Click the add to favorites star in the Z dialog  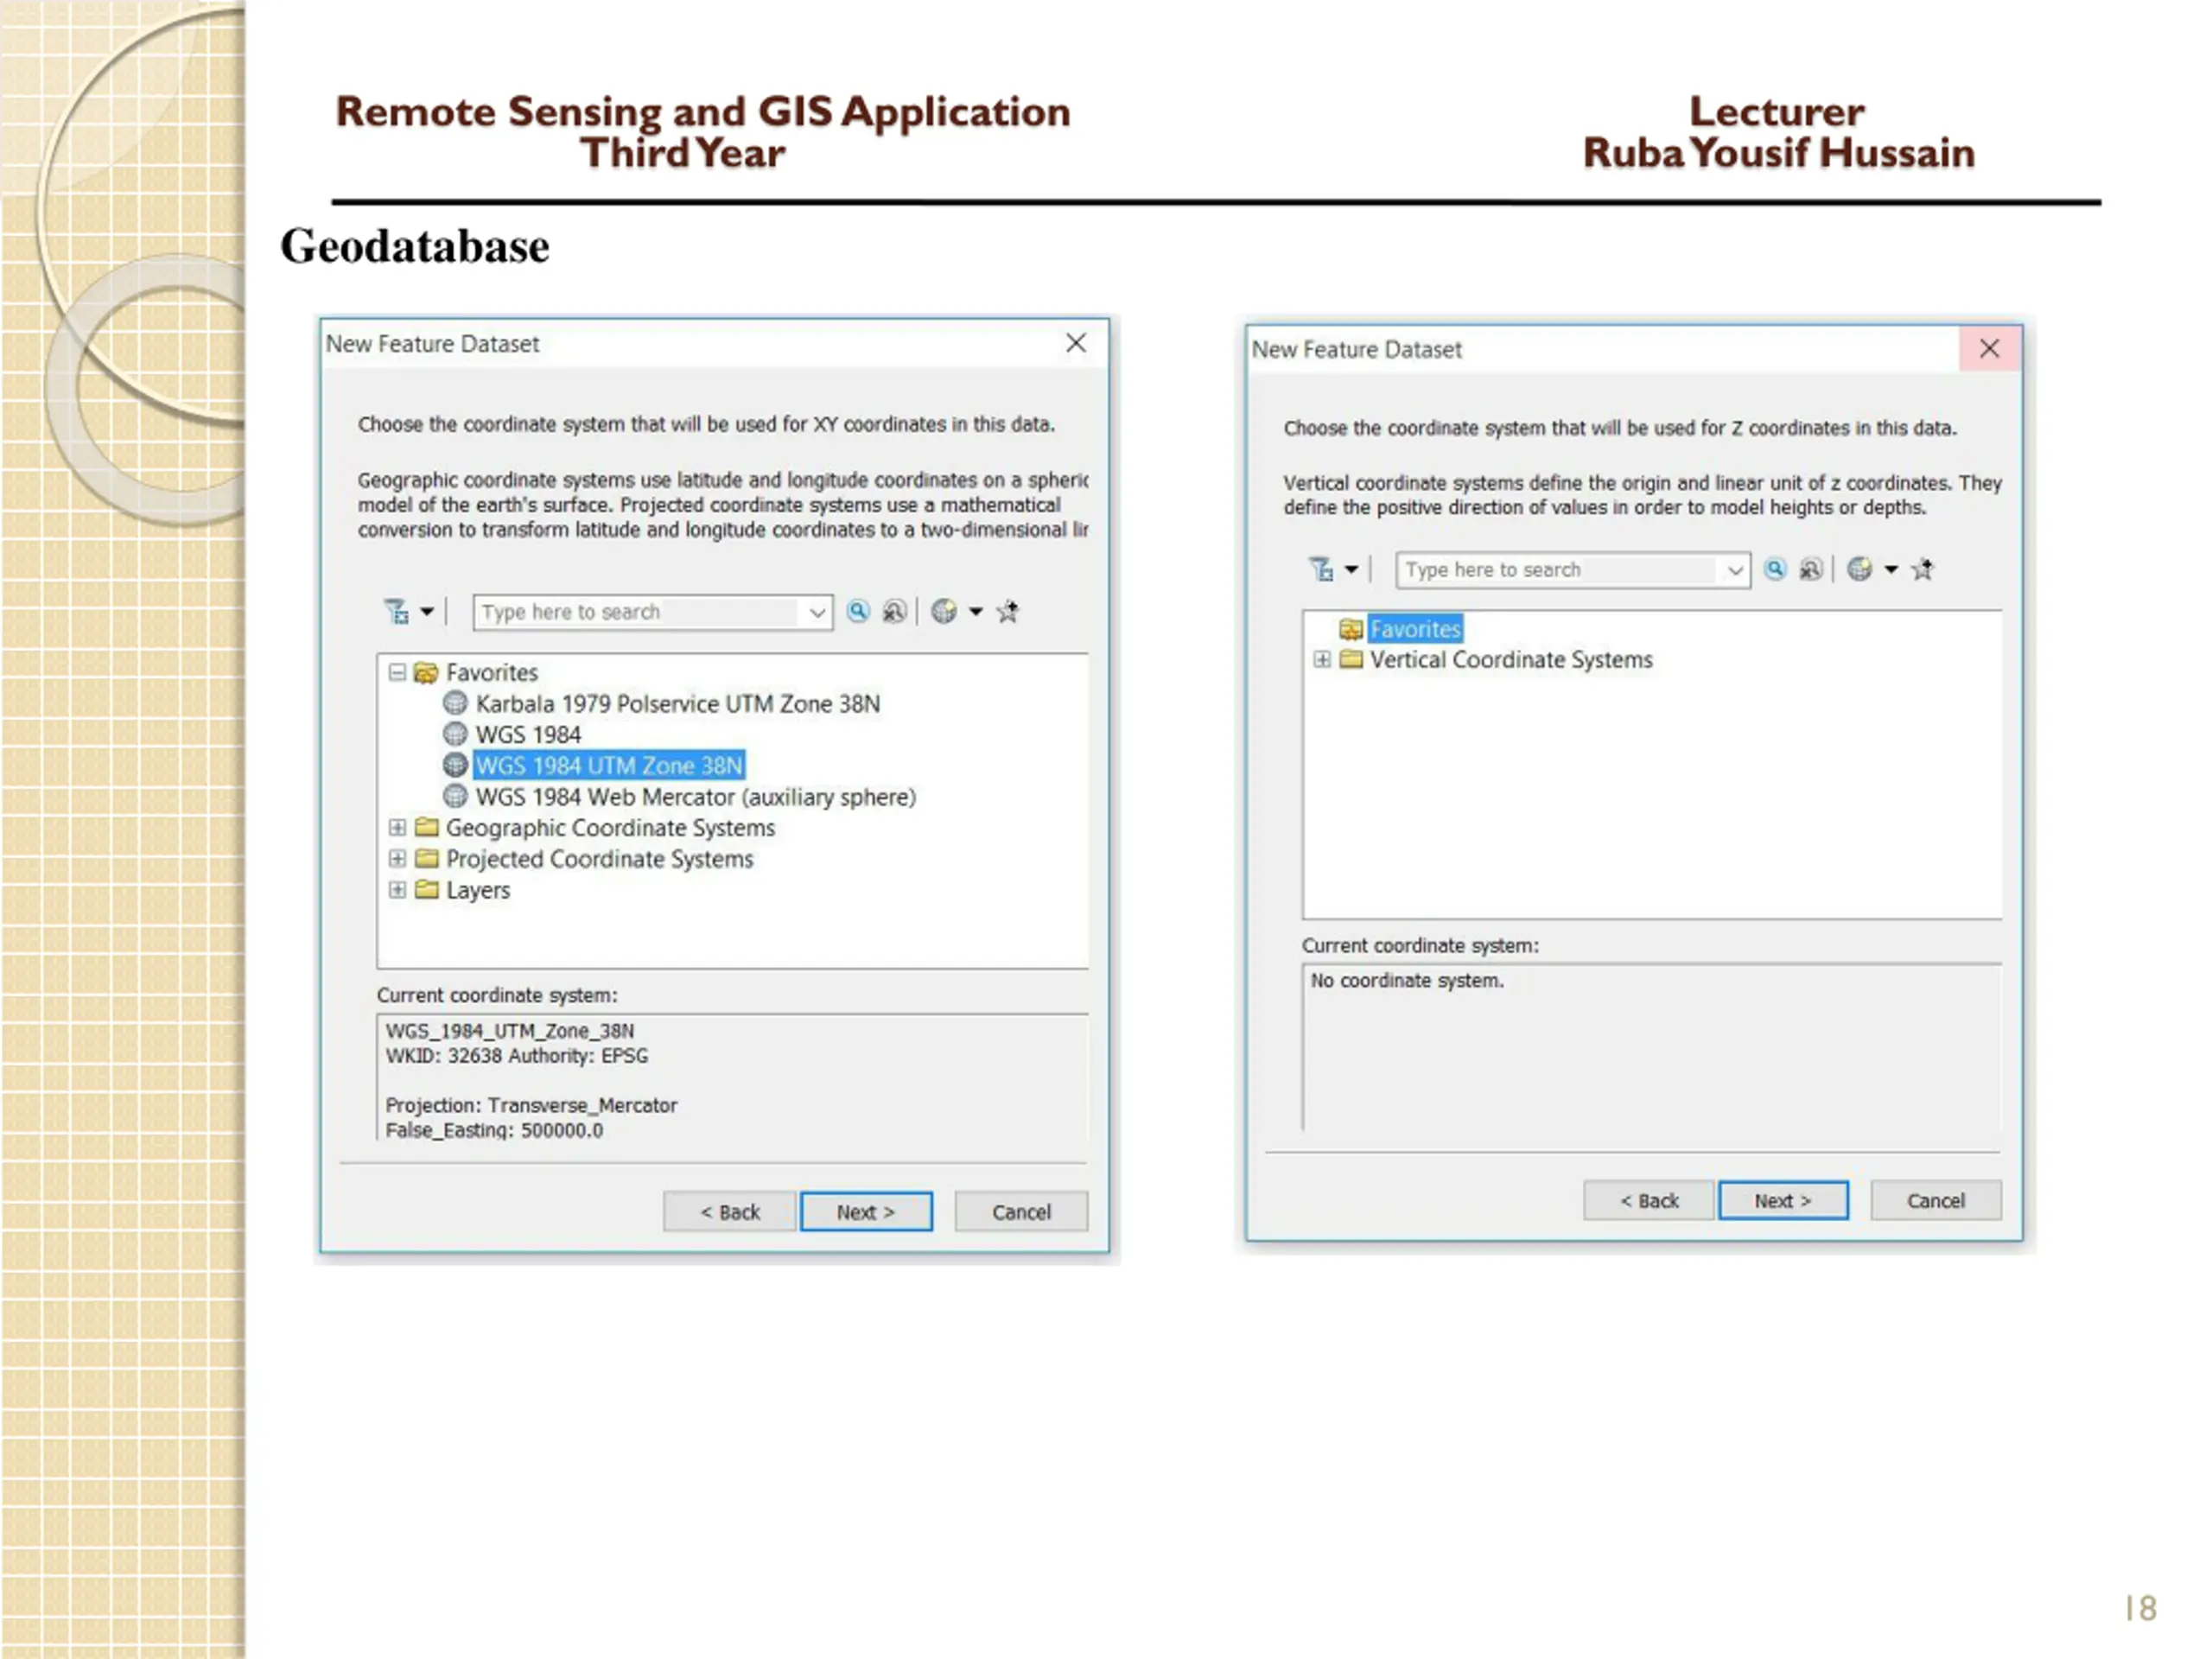pyautogui.click(x=1922, y=569)
